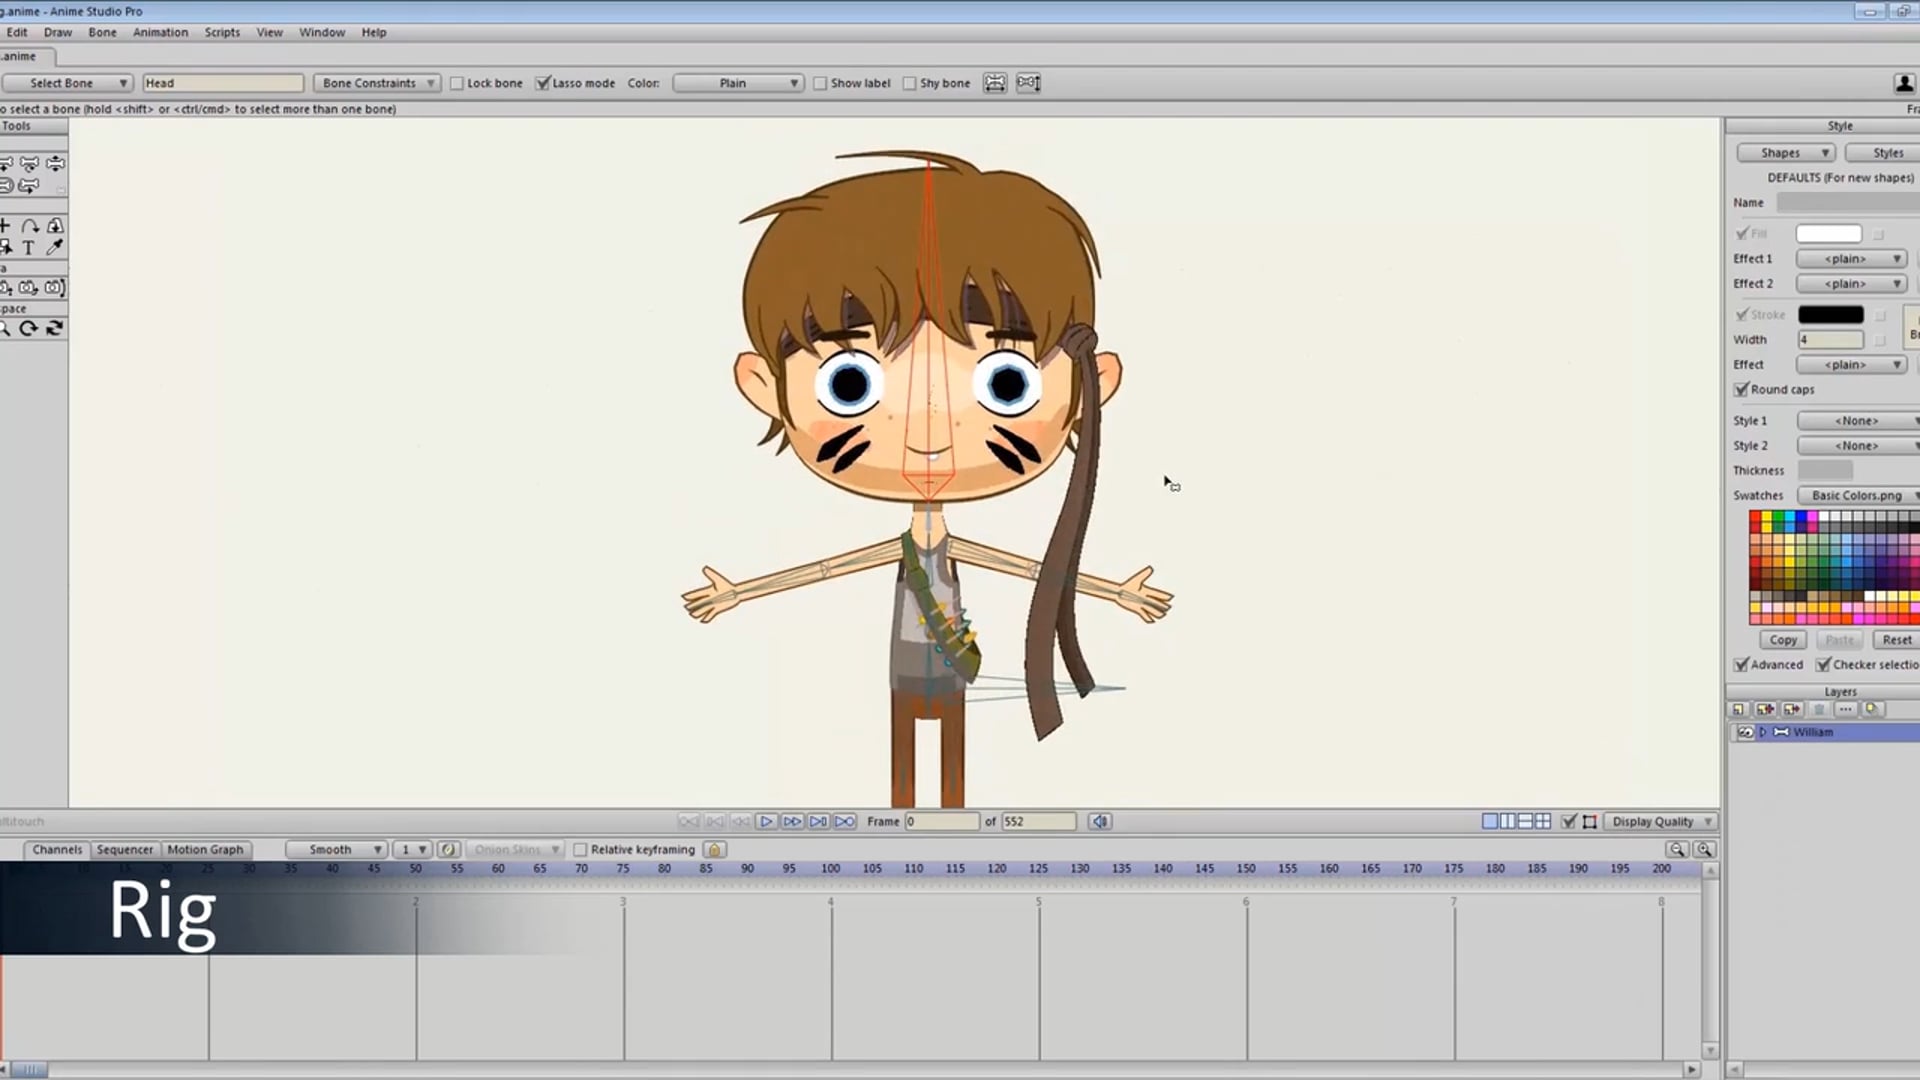The height and width of the screenshot is (1080, 1920).
Task: Enable the Relative keyframing checkbox
Action: pos(580,849)
